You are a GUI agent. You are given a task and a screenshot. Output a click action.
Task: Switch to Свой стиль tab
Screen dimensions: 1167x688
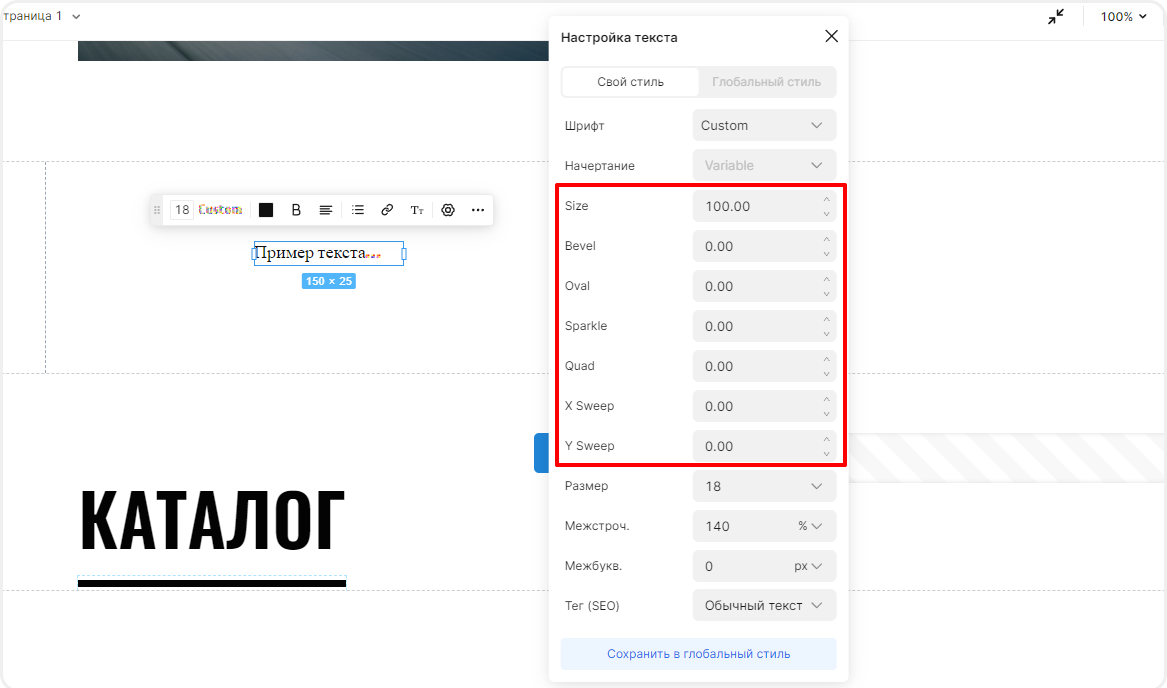[630, 82]
